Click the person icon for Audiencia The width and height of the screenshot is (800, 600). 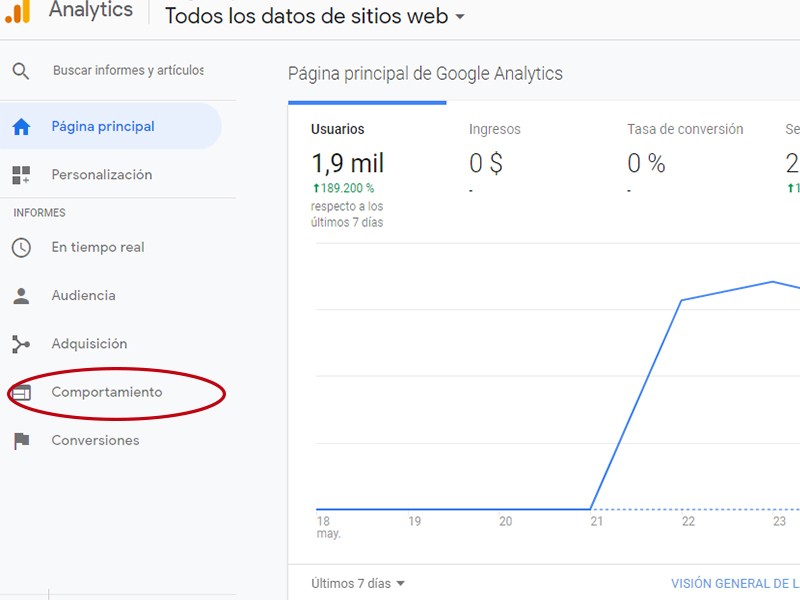tap(21, 296)
